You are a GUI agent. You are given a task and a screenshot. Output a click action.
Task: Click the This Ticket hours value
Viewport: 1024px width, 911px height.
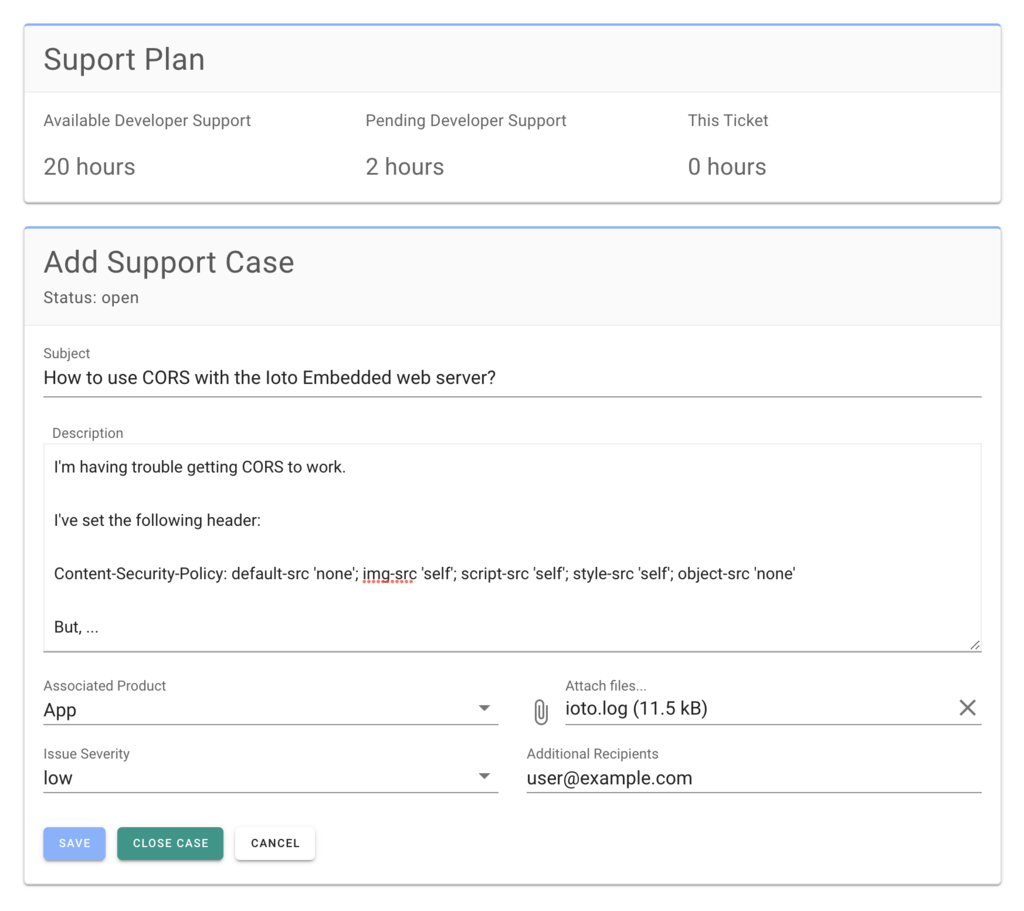tap(727, 167)
